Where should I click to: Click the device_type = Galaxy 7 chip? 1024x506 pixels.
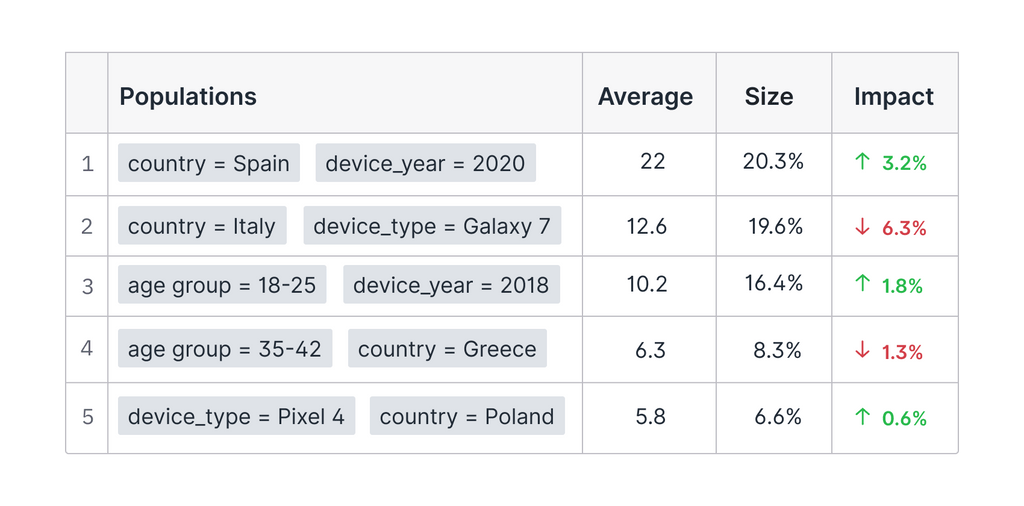pos(432,226)
